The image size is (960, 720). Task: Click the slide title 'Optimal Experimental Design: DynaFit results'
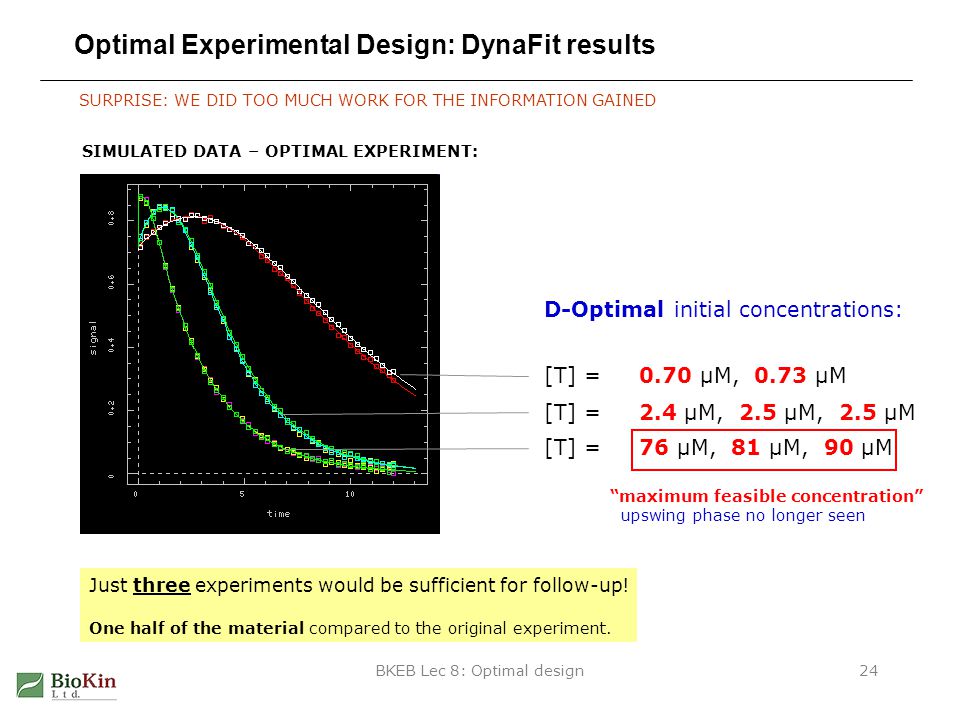click(x=364, y=45)
